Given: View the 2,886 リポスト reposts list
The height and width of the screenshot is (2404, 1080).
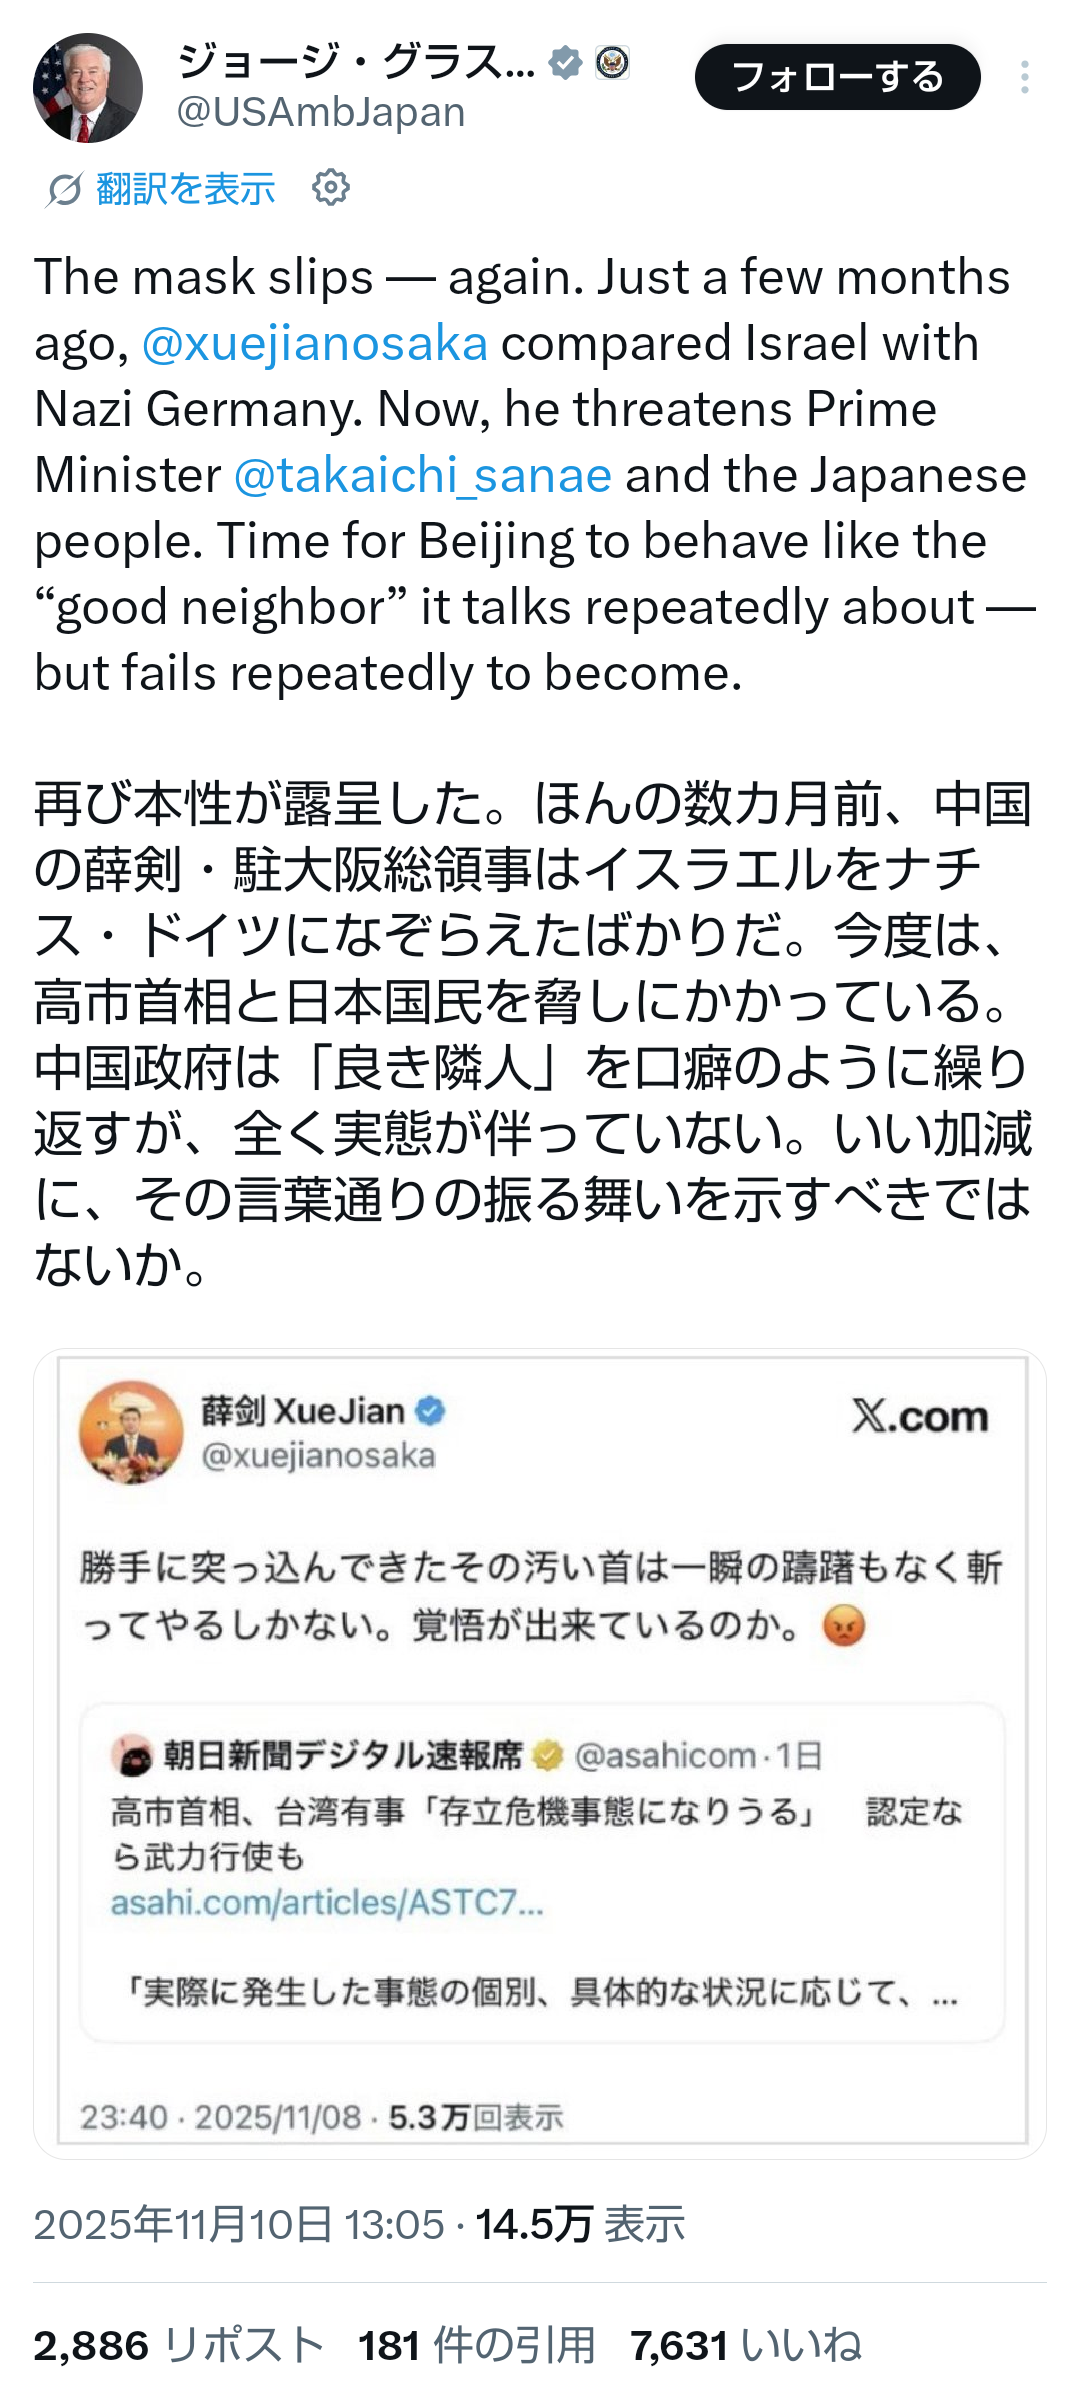Looking at the screenshot, I should tap(178, 2345).
